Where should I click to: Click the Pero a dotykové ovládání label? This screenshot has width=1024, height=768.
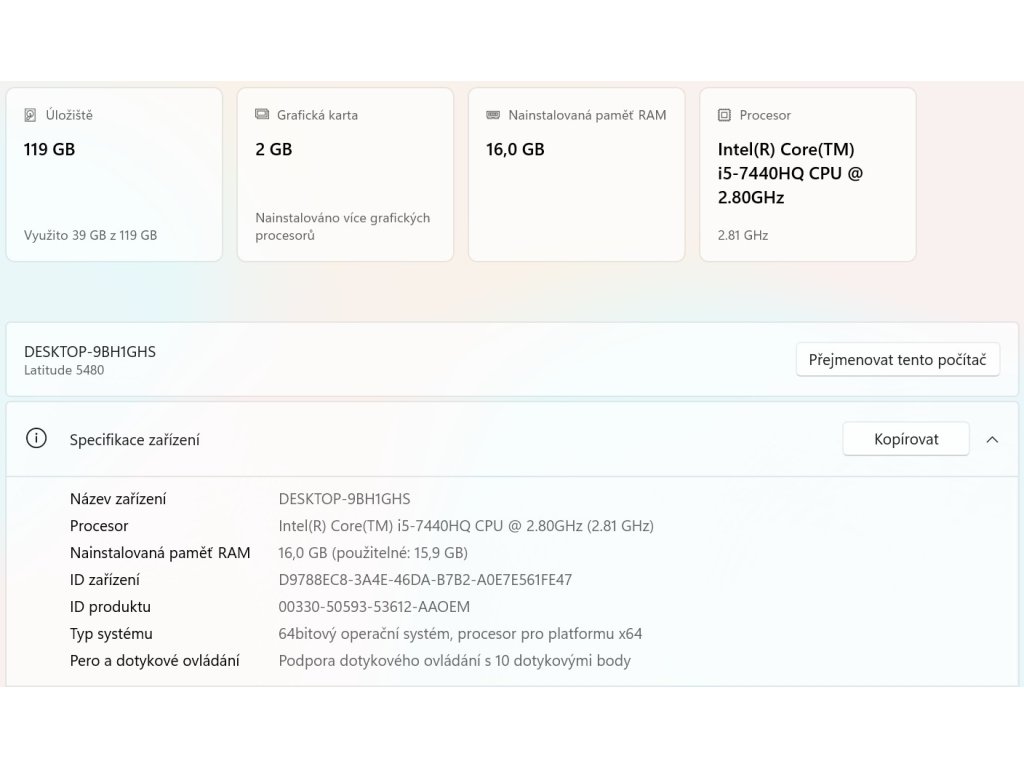[154, 661]
